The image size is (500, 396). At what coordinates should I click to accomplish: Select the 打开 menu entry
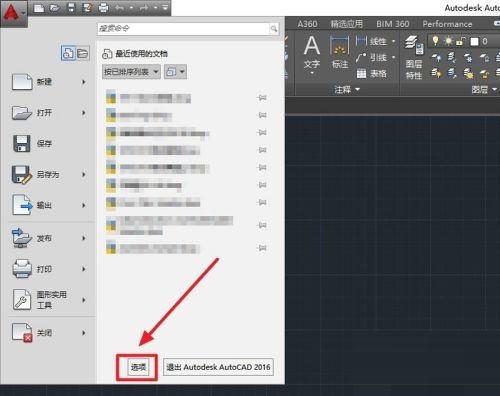48,113
